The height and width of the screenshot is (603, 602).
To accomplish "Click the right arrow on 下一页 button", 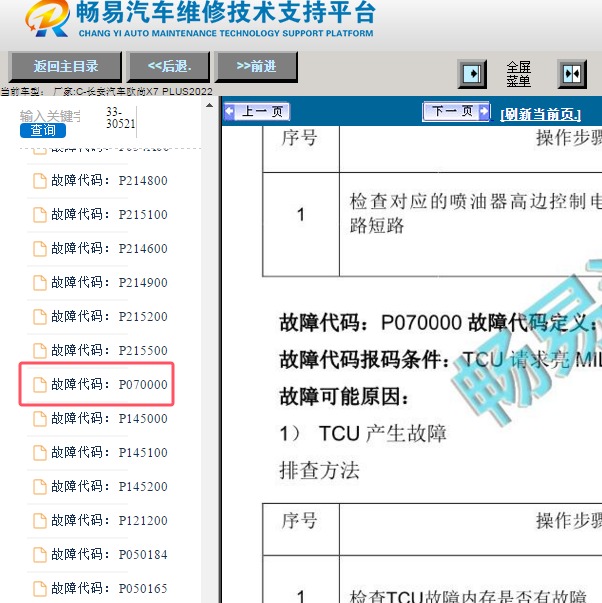I will coord(484,112).
